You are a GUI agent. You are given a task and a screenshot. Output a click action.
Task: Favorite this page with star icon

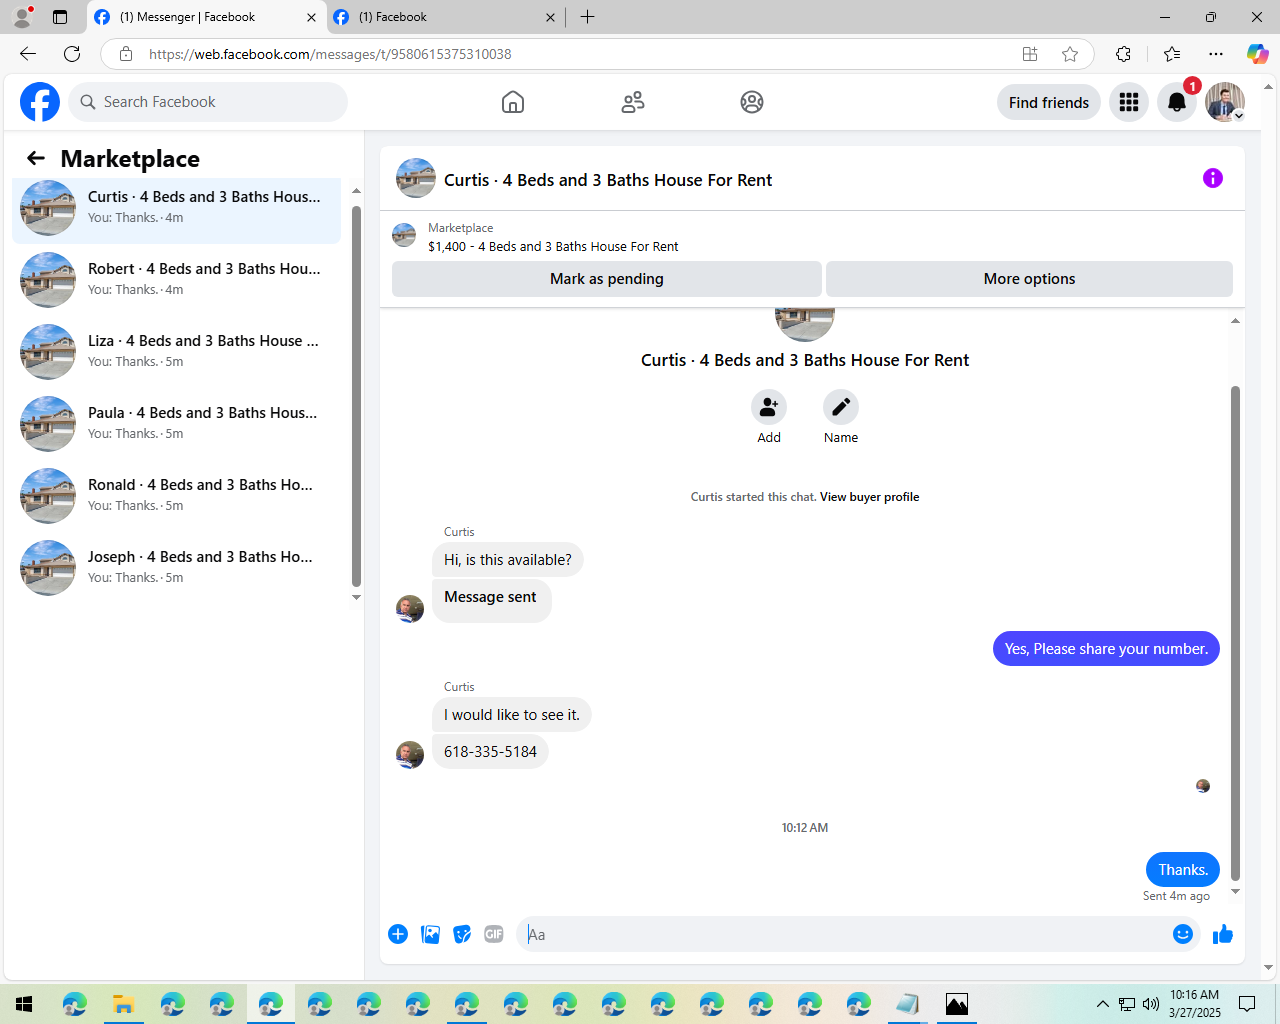1070,54
